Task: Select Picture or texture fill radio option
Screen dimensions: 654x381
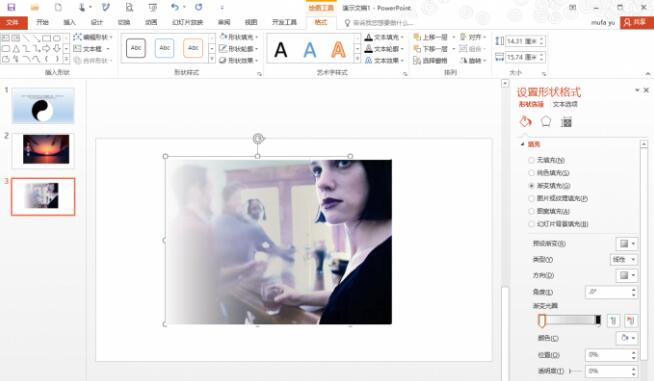Action: pos(558,199)
